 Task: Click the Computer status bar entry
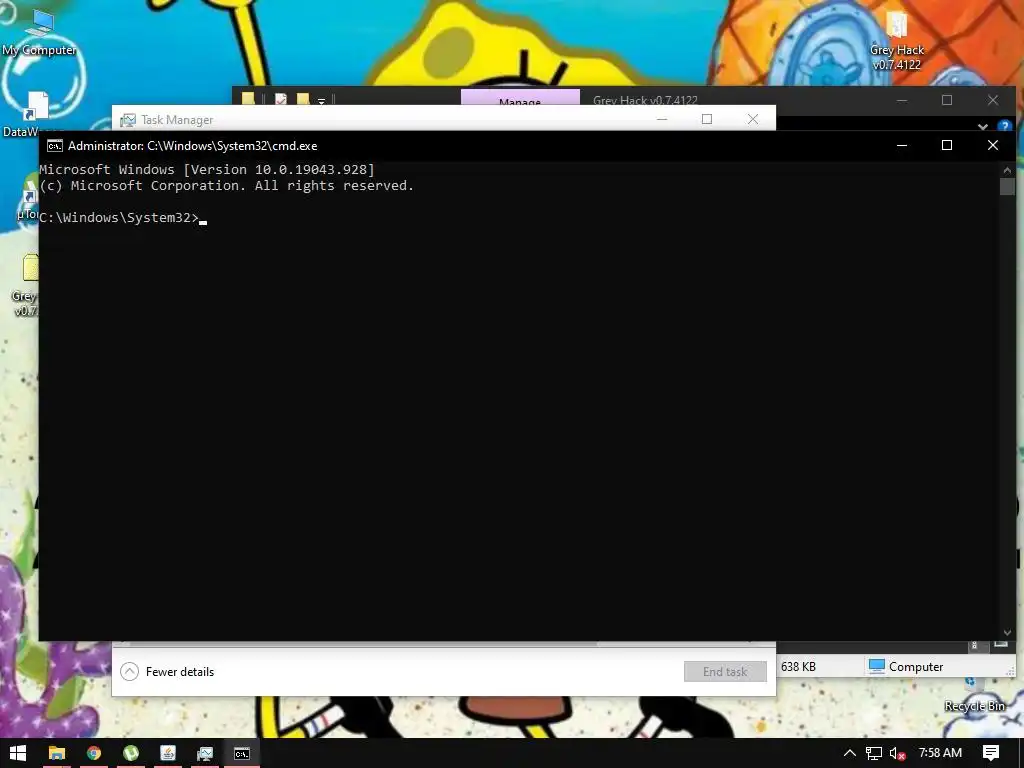[906, 667]
